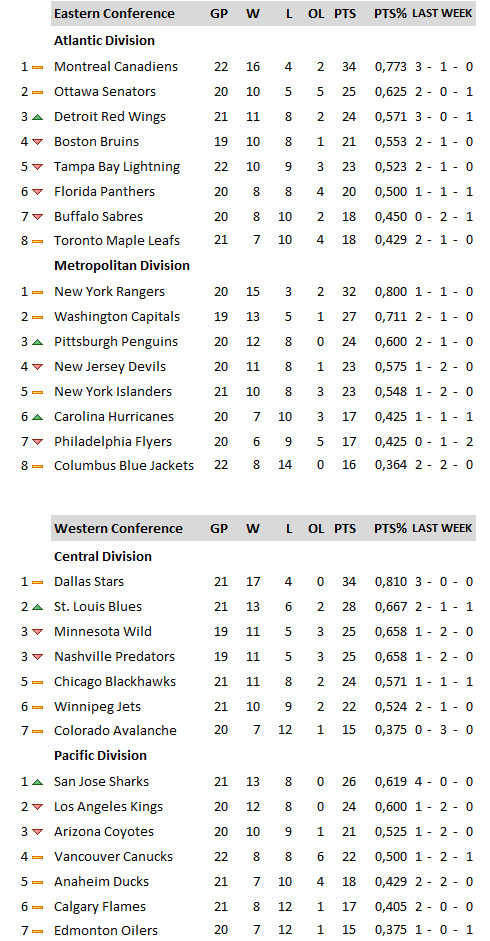Click red down arrow beside Philadelphia Flyers
The width and height of the screenshot is (490, 941).
coord(37,442)
